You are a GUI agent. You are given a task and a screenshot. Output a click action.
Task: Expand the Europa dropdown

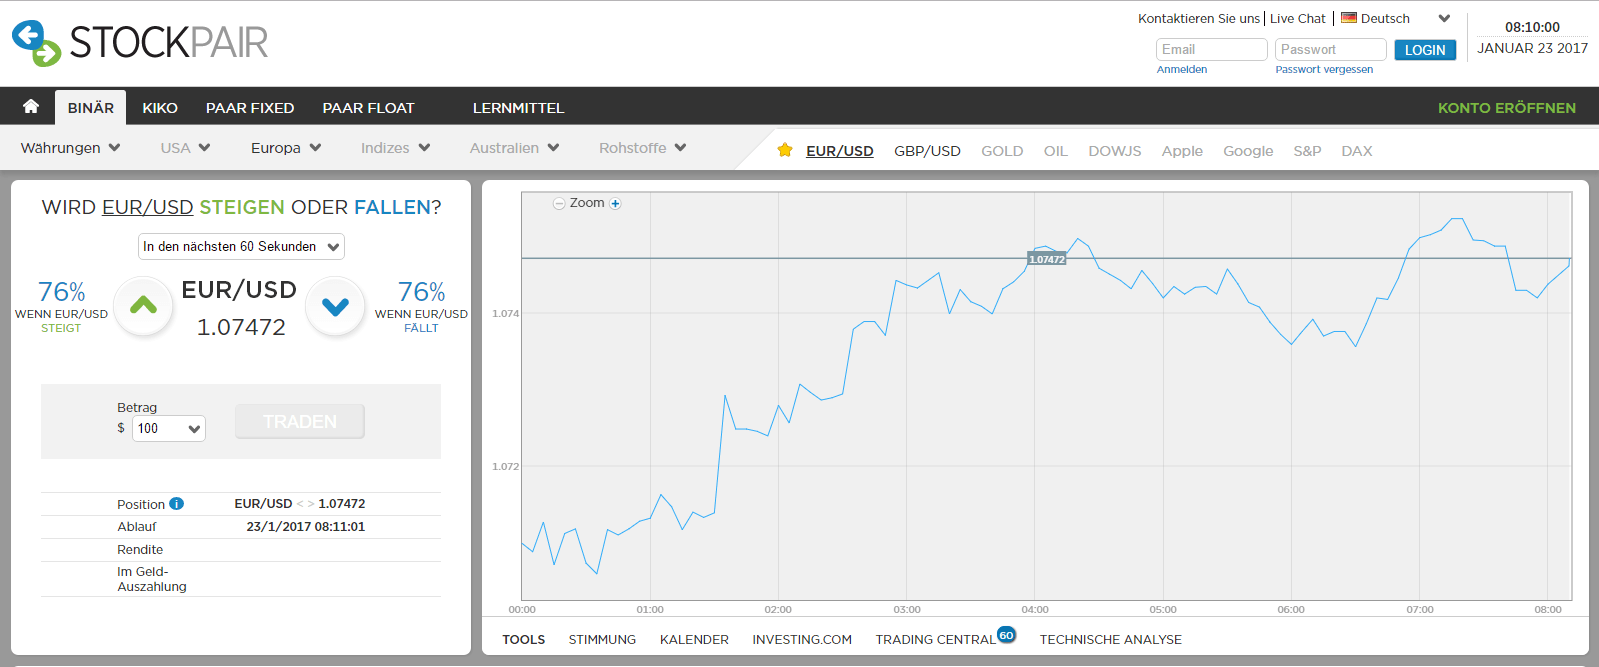point(286,148)
